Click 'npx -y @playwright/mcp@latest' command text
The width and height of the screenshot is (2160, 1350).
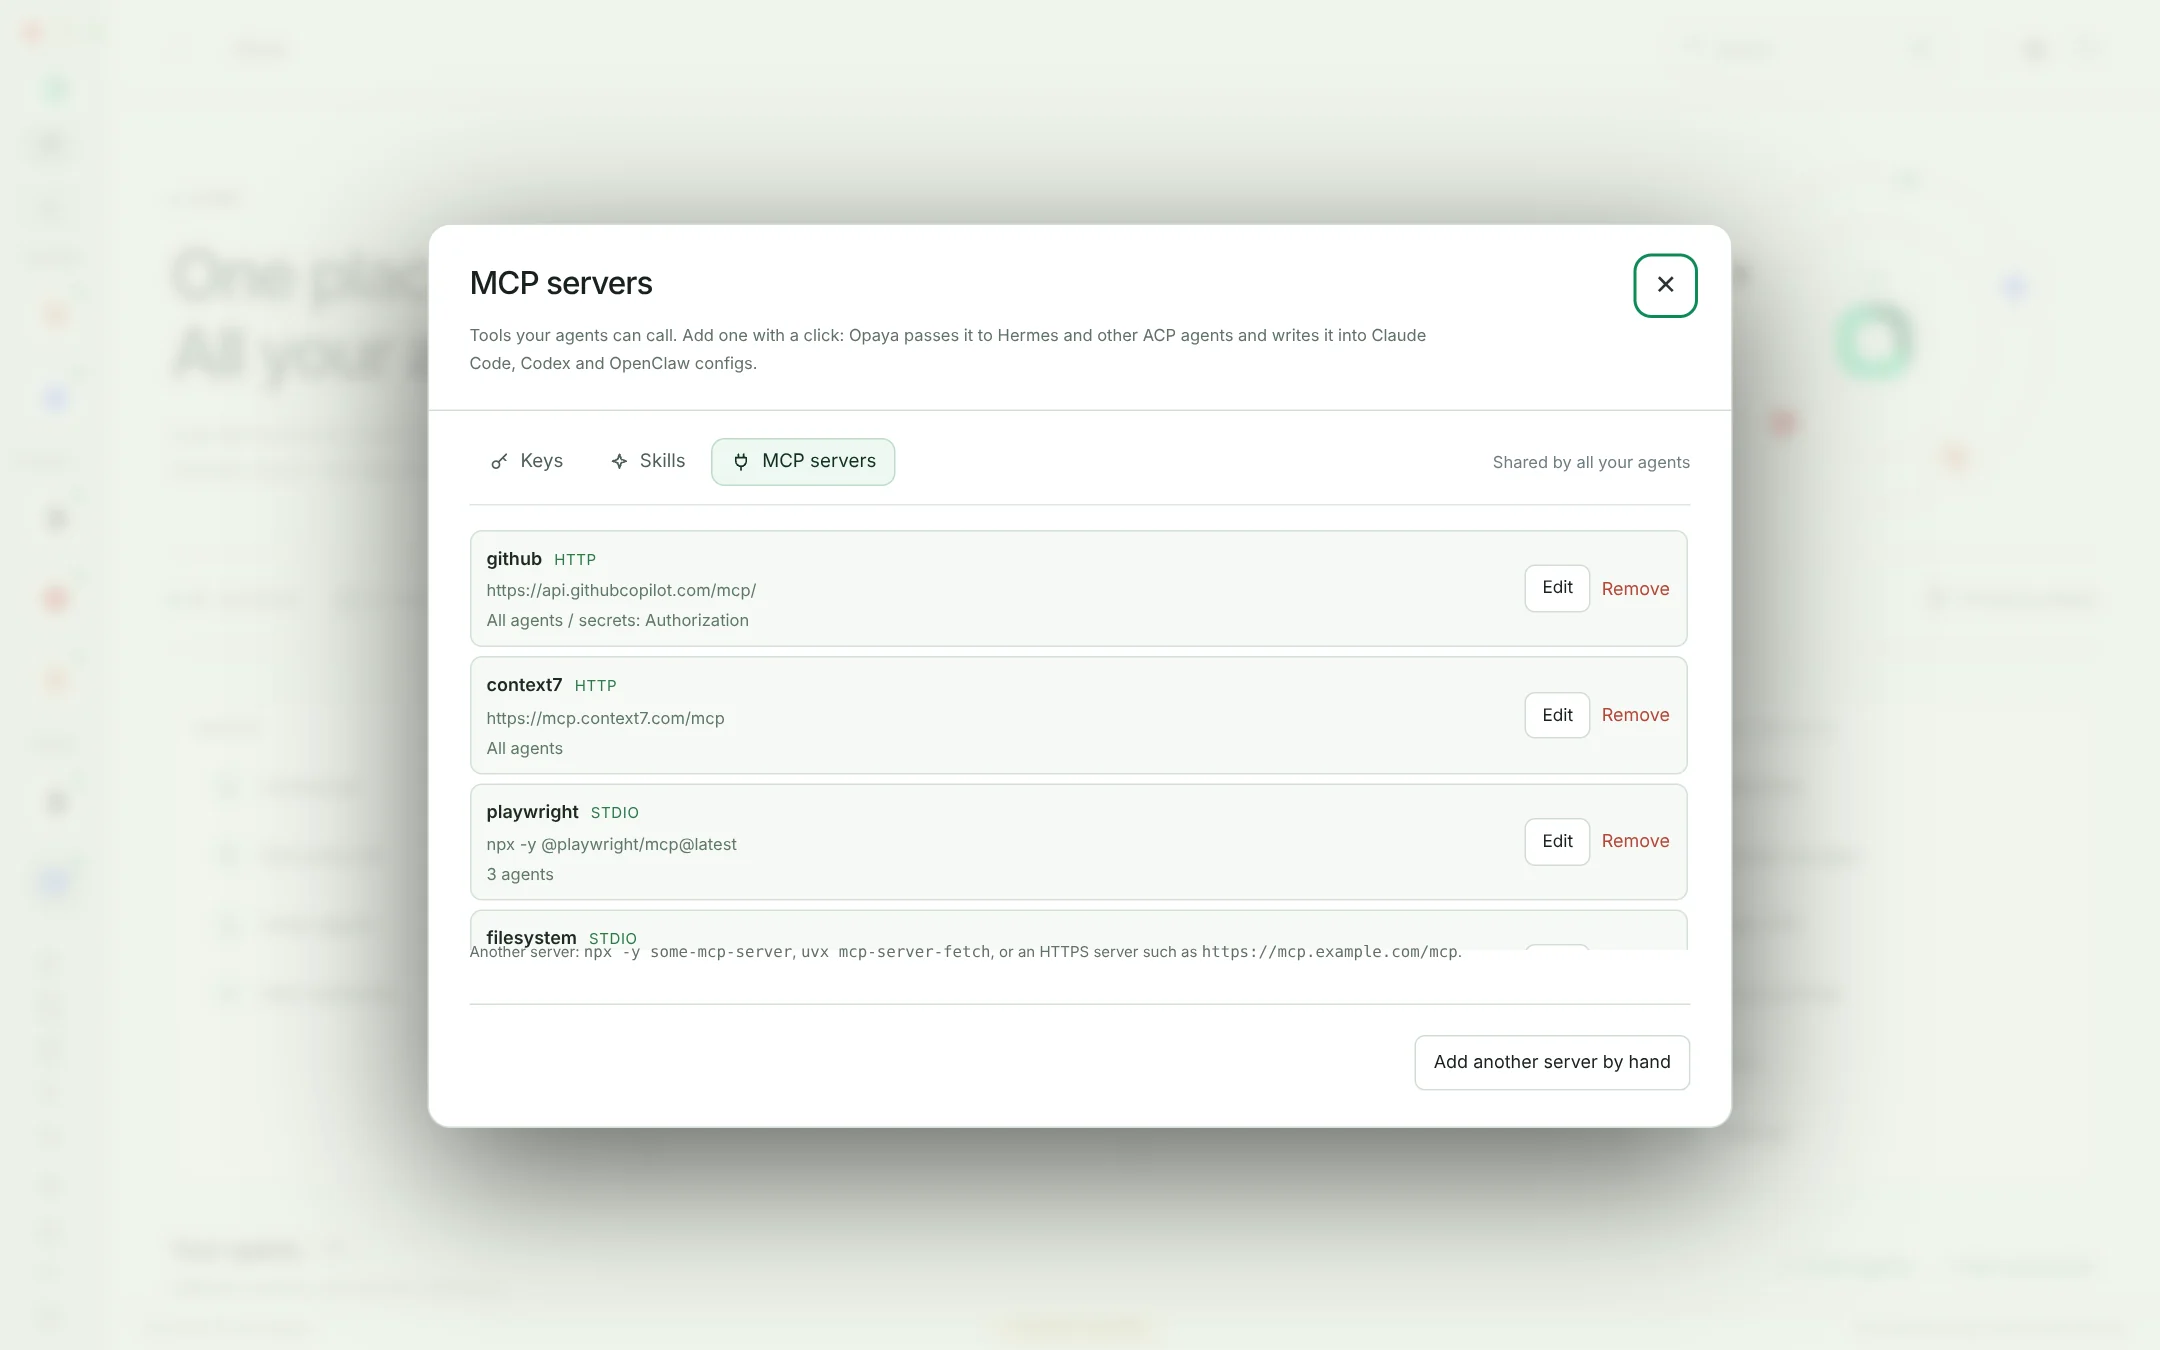click(x=611, y=844)
